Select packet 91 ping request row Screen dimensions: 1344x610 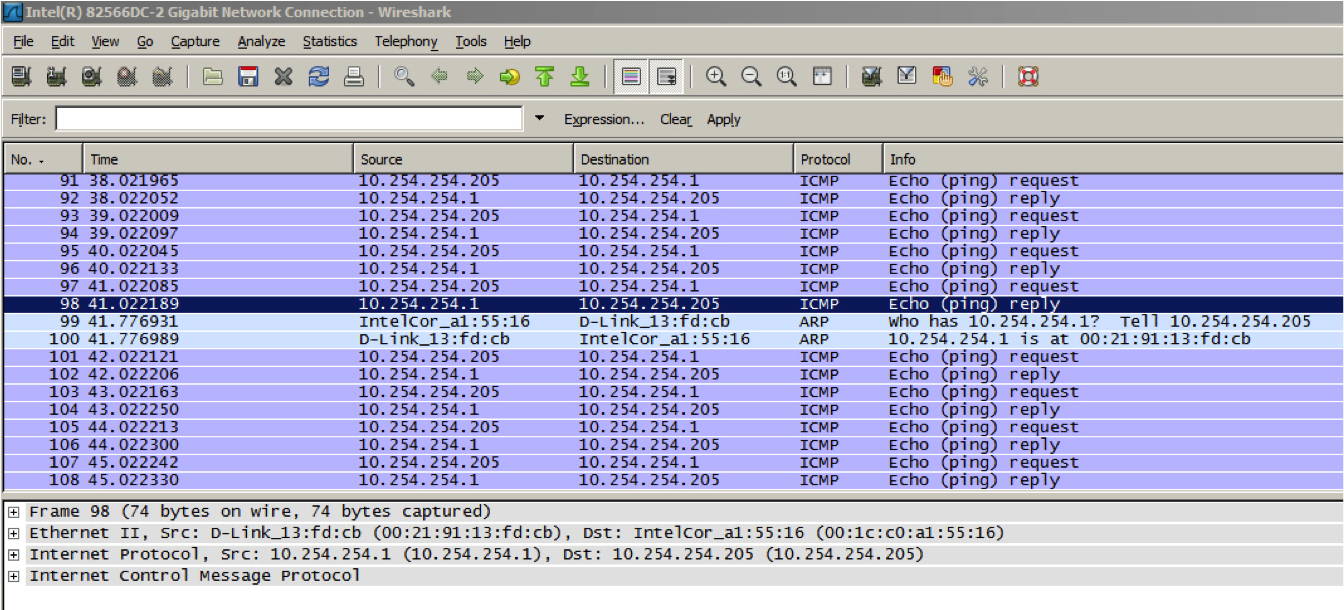click(x=672, y=181)
